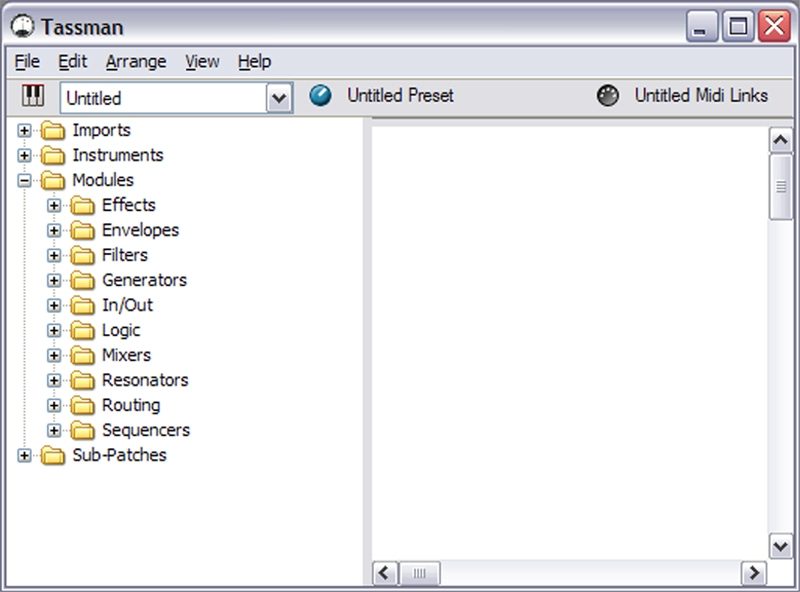Expand the Imports tree node
Viewport: 800px width, 592px height.
(24, 131)
